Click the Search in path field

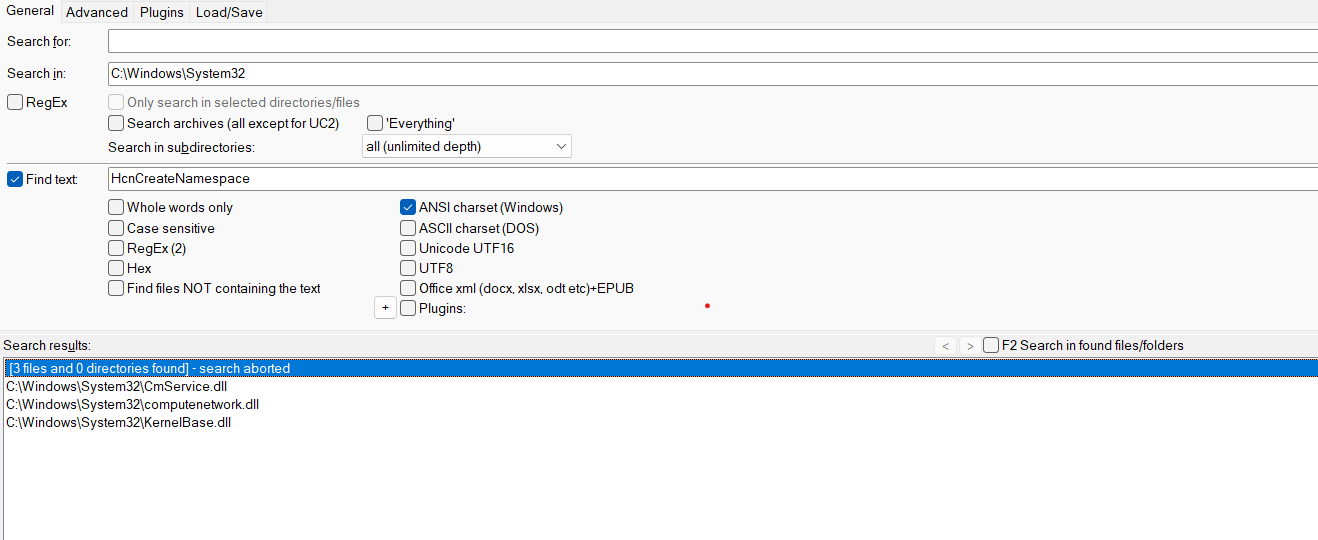pos(712,73)
